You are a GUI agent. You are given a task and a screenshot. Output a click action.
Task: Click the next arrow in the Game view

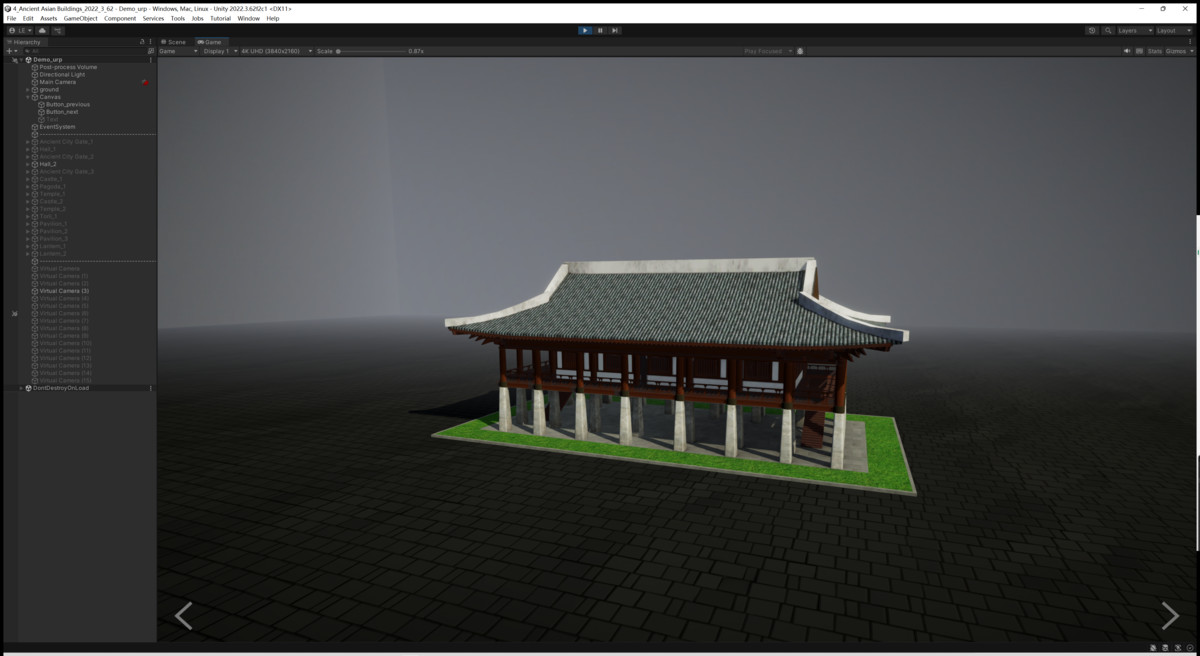click(1168, 616)
